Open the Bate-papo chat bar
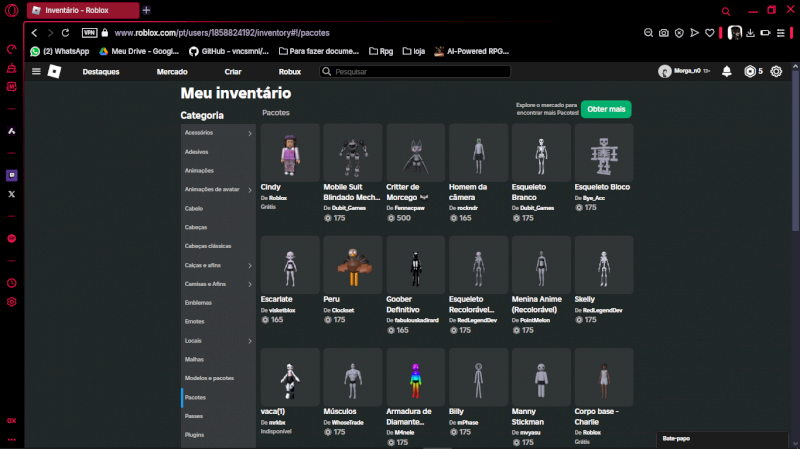 [721, 439]
